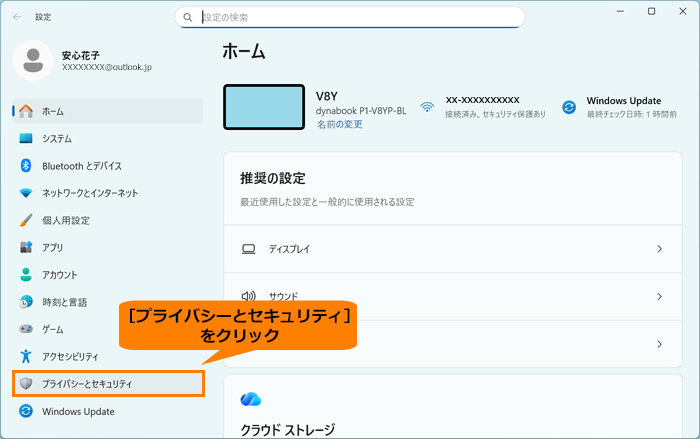Image resolution: width=700 pixels, height=439 pixels.
Task: Click the header Windows Update circular icon
Action: pos(569,107)
